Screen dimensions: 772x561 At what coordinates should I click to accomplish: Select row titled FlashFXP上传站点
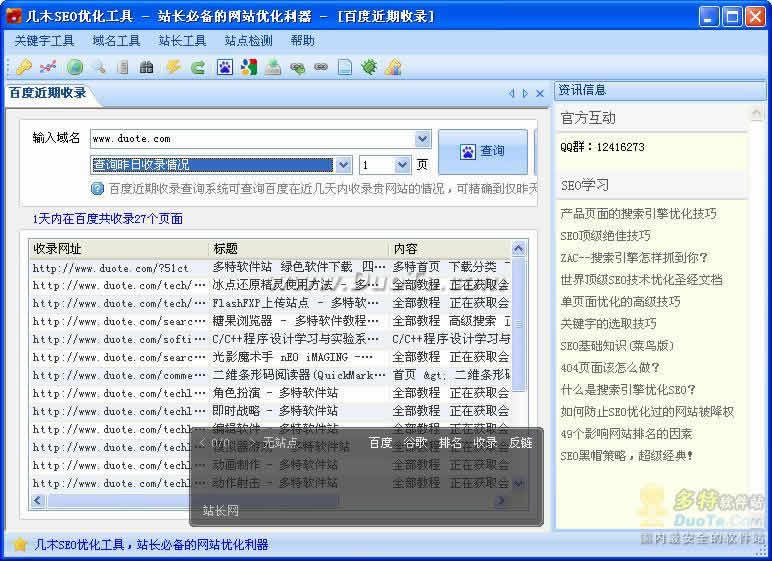[x=270, y=303]
